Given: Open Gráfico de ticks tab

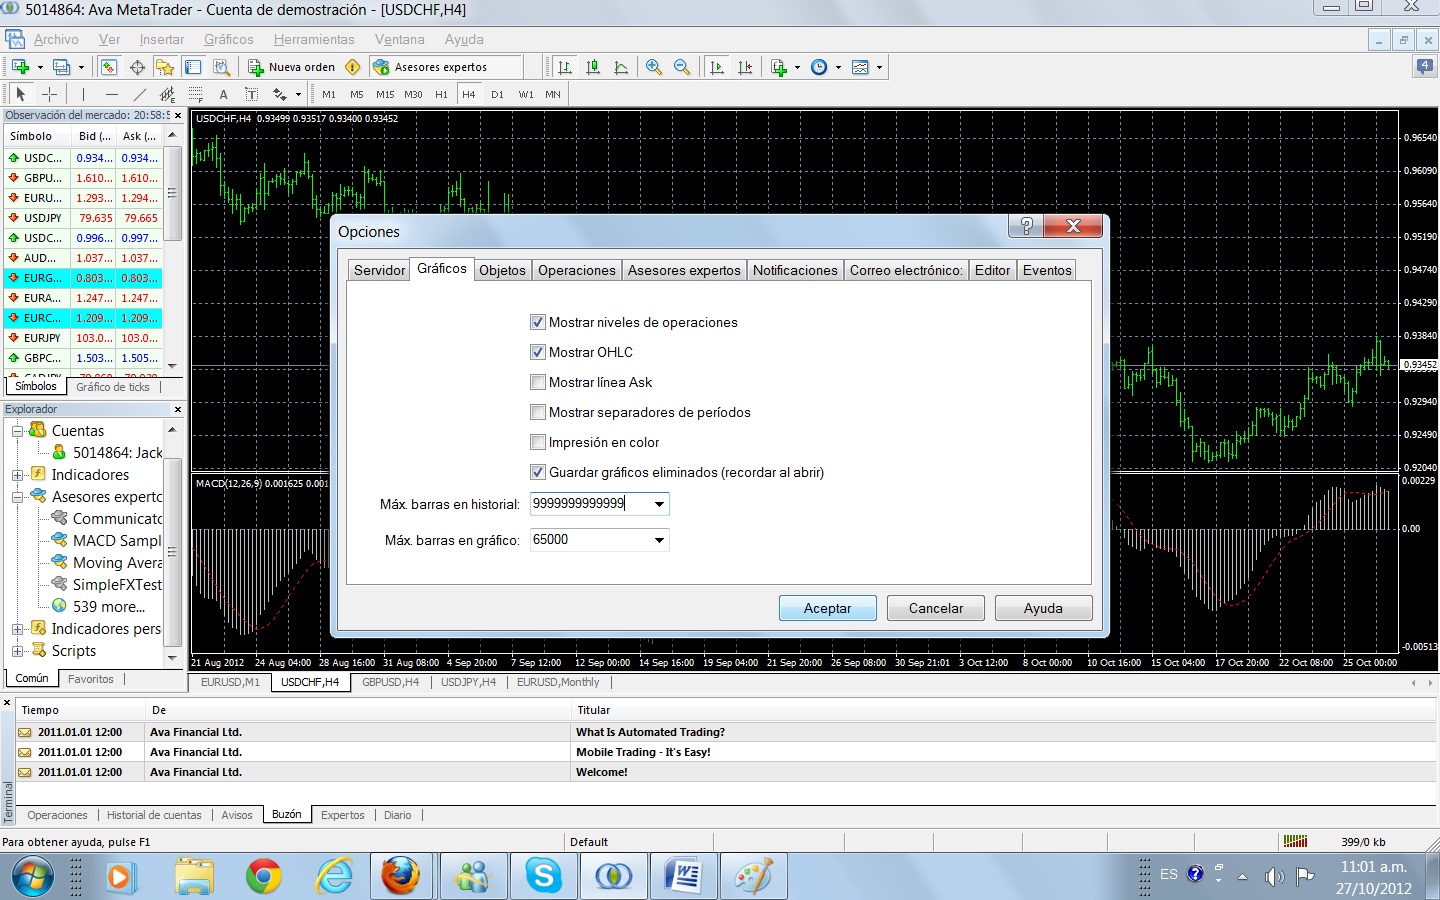Looking at the screenshot, I should tap(113, 387).
